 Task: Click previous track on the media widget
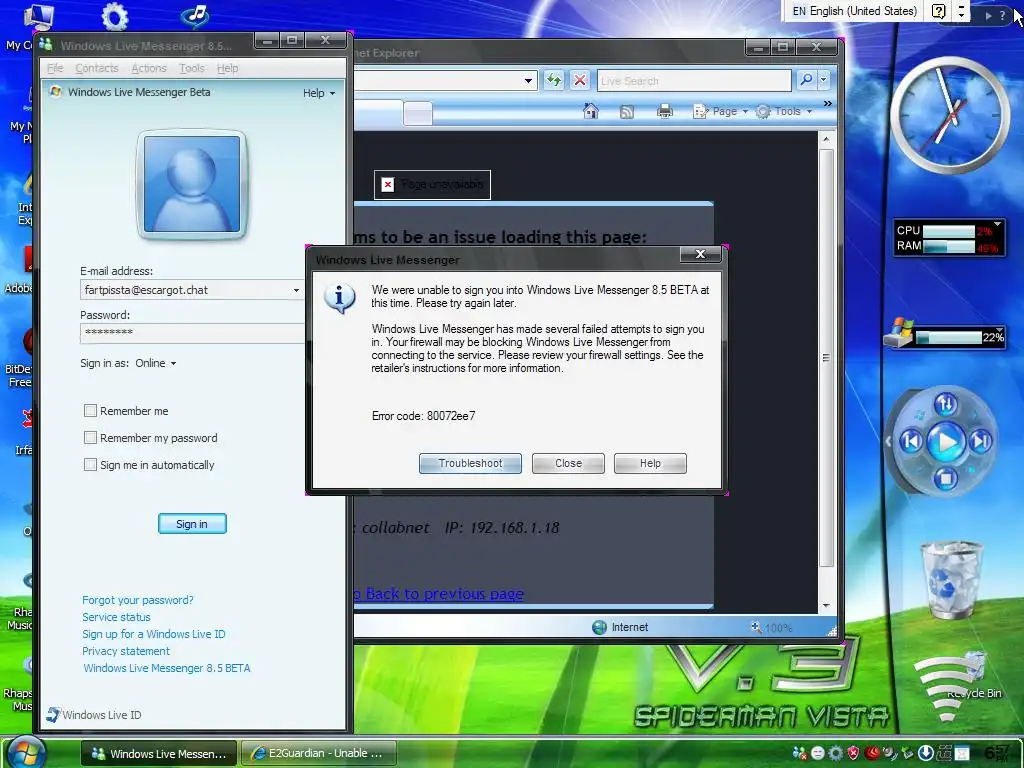[x=912, y=442]
